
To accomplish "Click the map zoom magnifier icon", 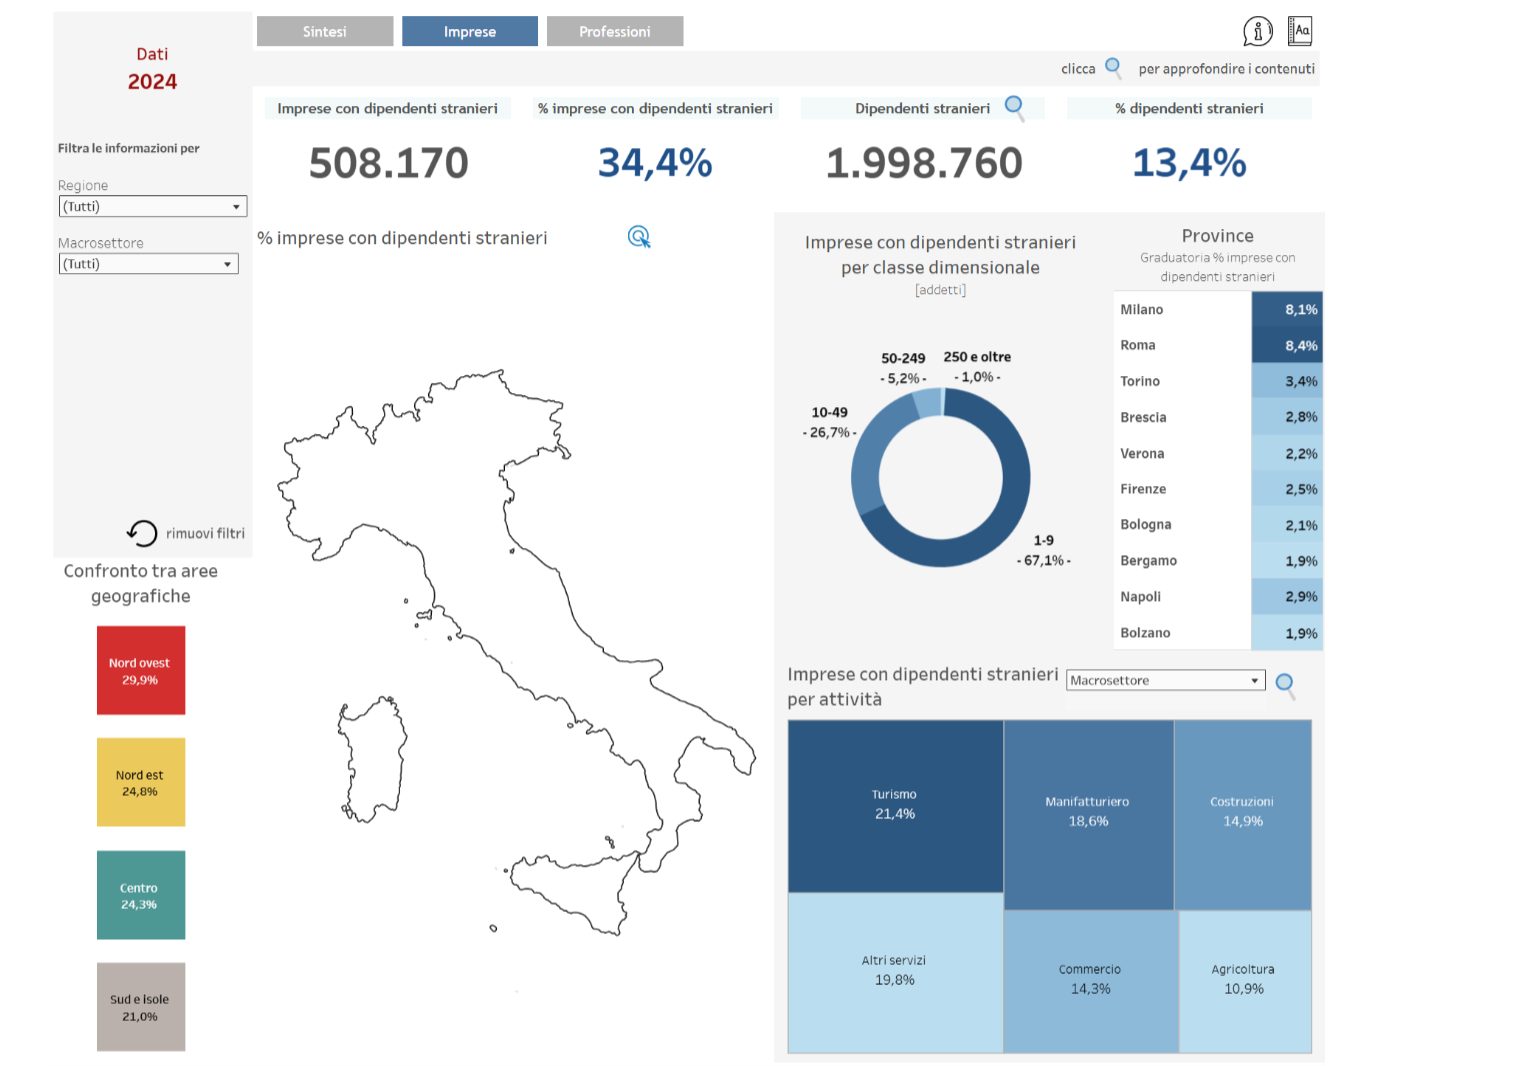I will 639,237.
